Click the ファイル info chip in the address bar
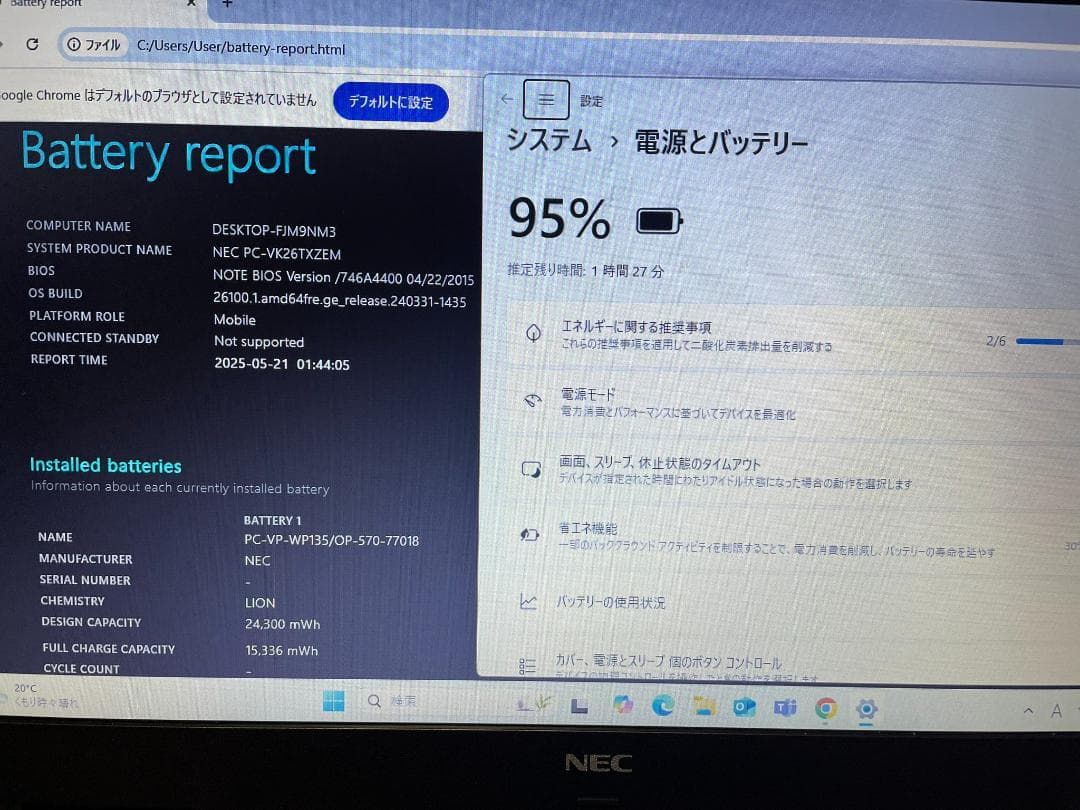Viewport: 1080px width, 810px height. [x=94, y=45]
